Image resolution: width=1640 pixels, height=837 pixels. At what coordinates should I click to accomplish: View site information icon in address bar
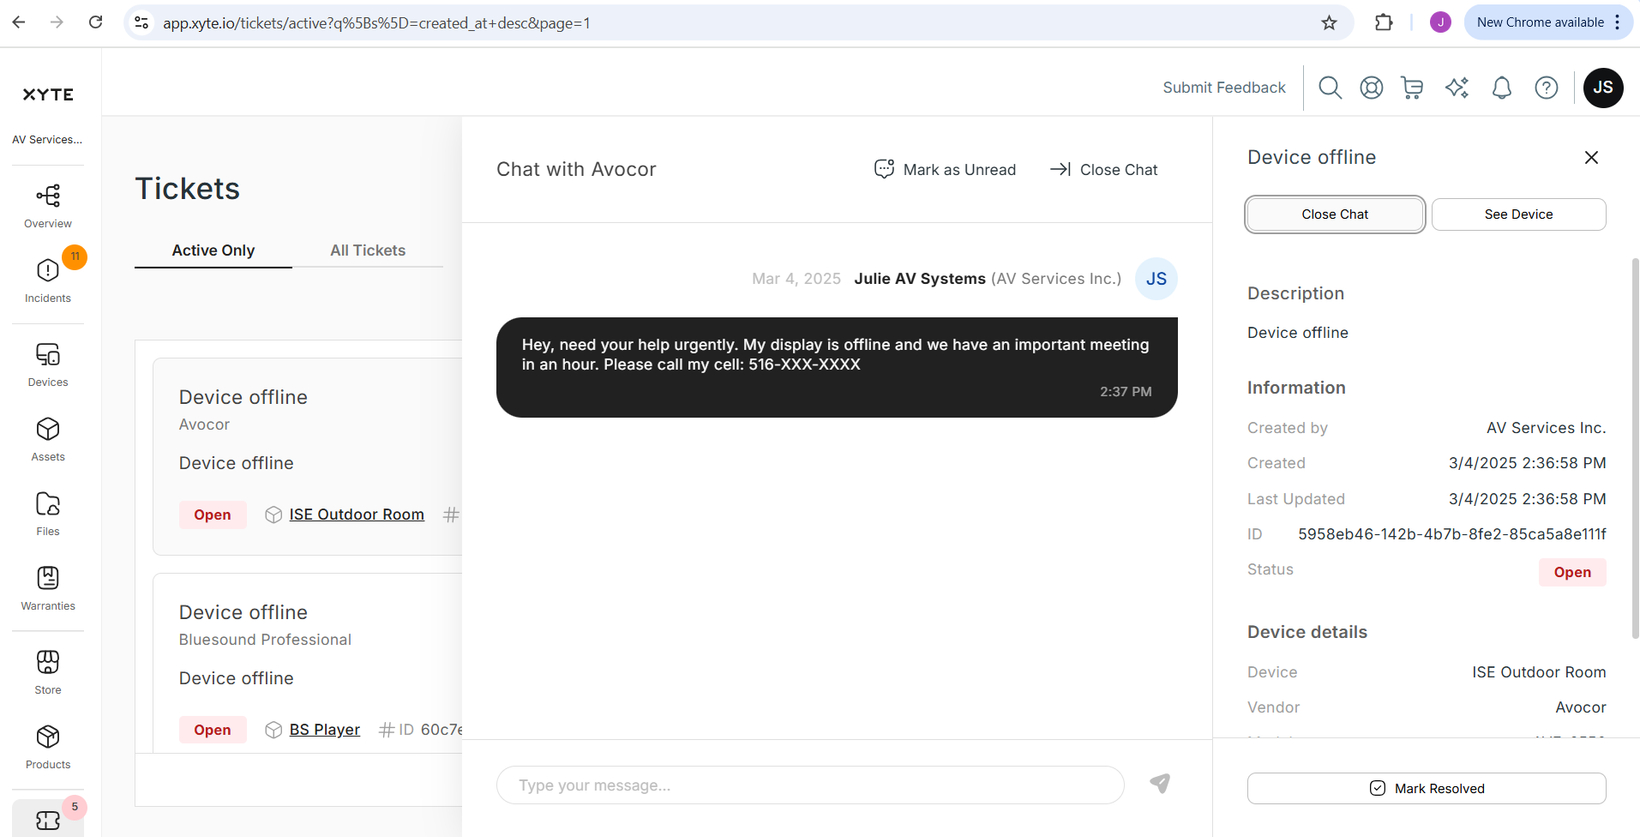[142, 22]
